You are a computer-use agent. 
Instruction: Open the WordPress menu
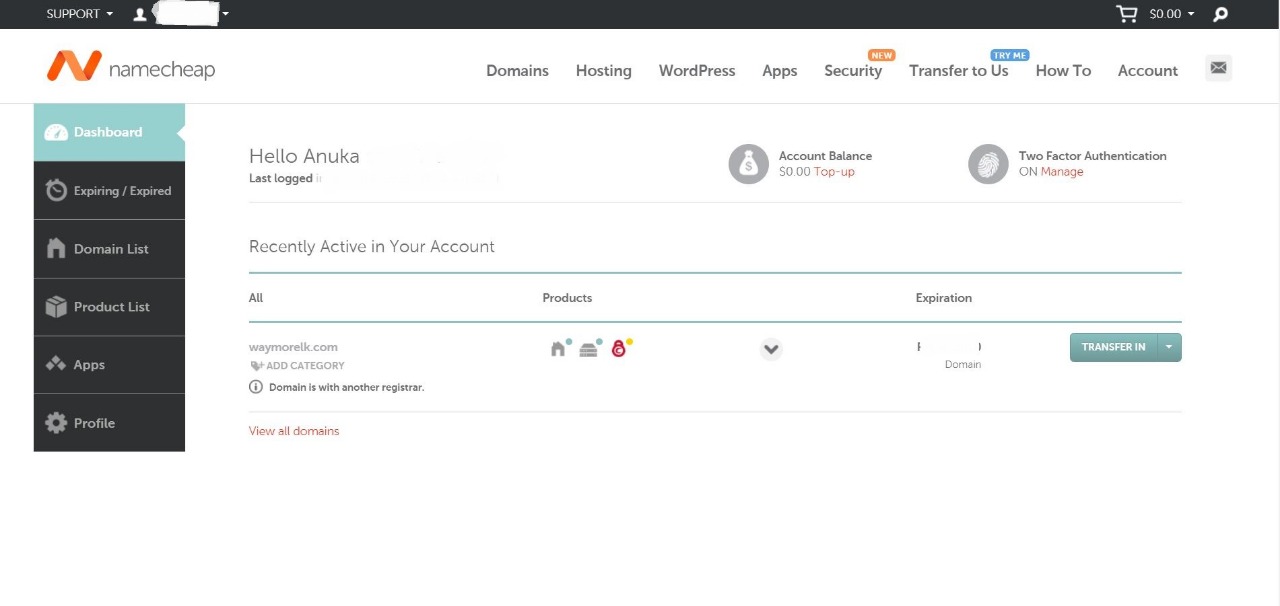[x=697, y=70]
